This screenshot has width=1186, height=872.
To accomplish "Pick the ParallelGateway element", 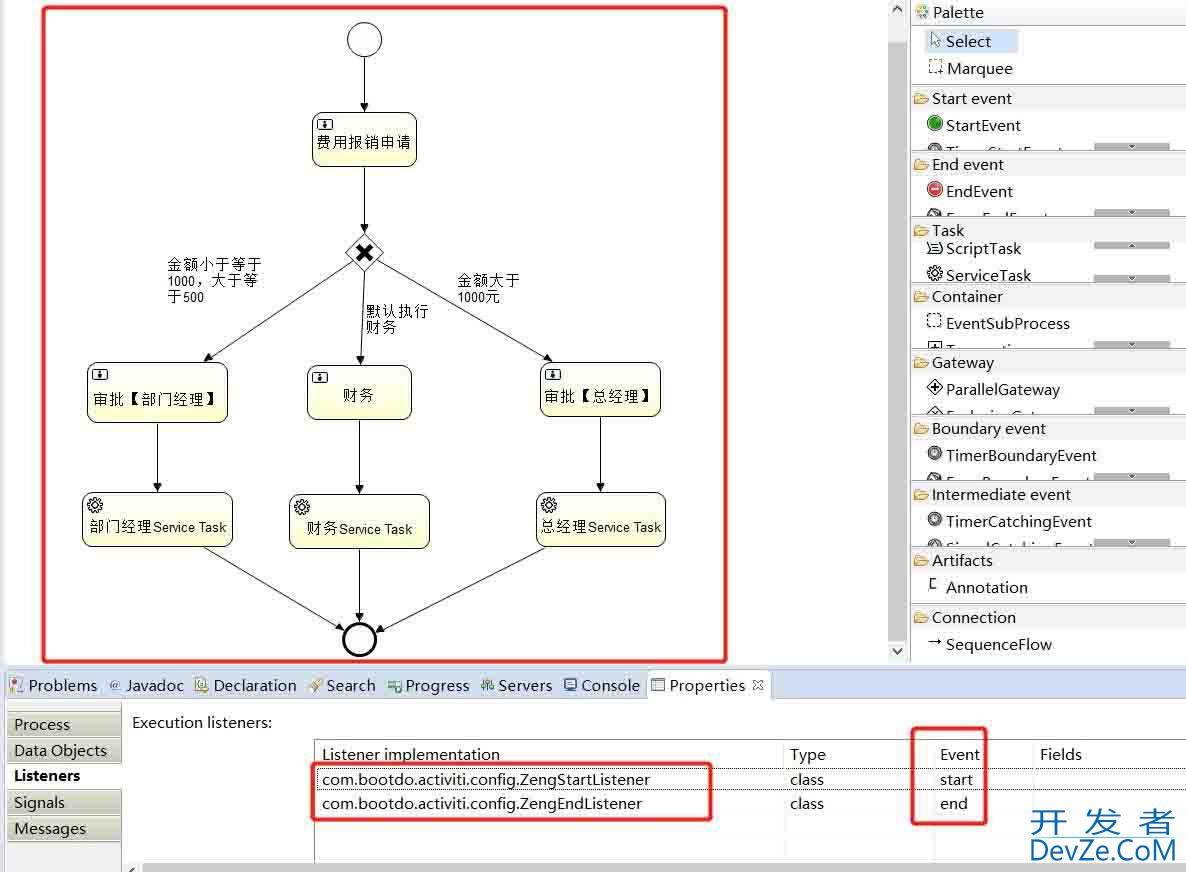I will pyautogui.click(x=998, y=389).
